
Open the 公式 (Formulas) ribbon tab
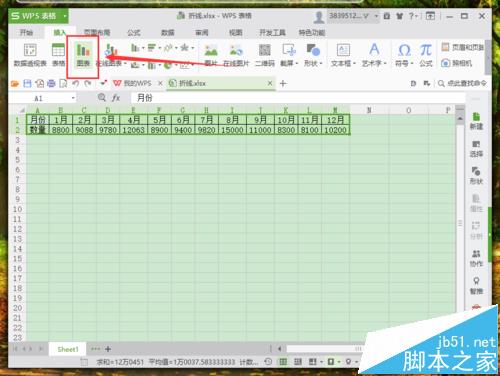(134, 33)
